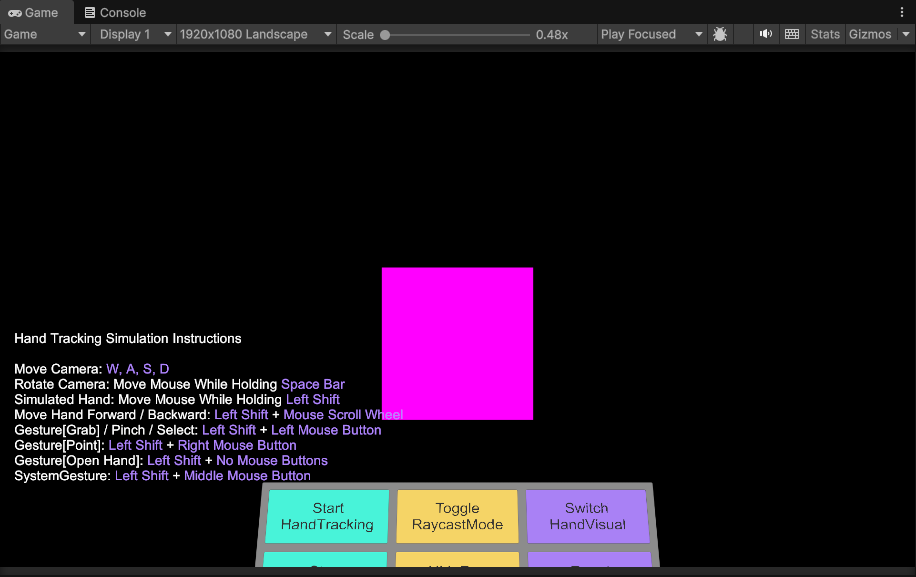Click the 0.48x scale value
Image resolution: width=916 pixels, height=577 pixels.
point(552,34)
